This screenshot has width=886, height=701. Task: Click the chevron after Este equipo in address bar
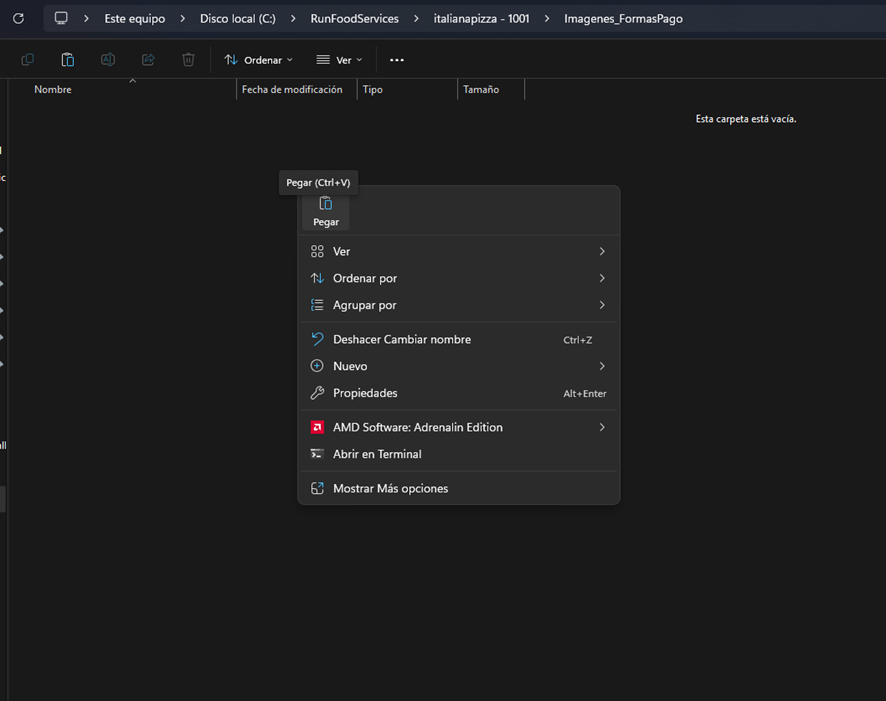click(183, 19)
